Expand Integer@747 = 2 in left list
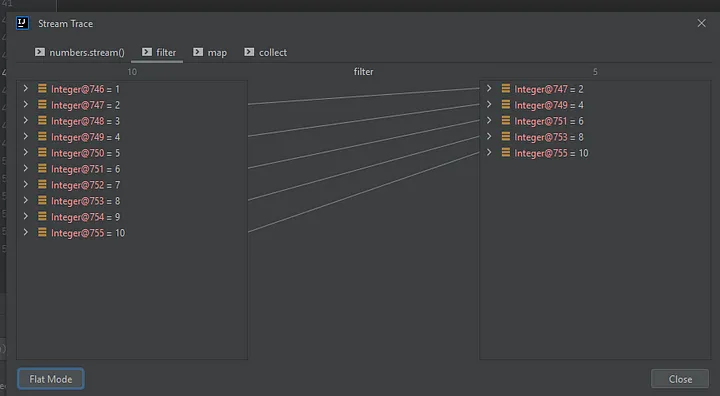Viewport: 720px width, 396px height. (x=26, y=104)
